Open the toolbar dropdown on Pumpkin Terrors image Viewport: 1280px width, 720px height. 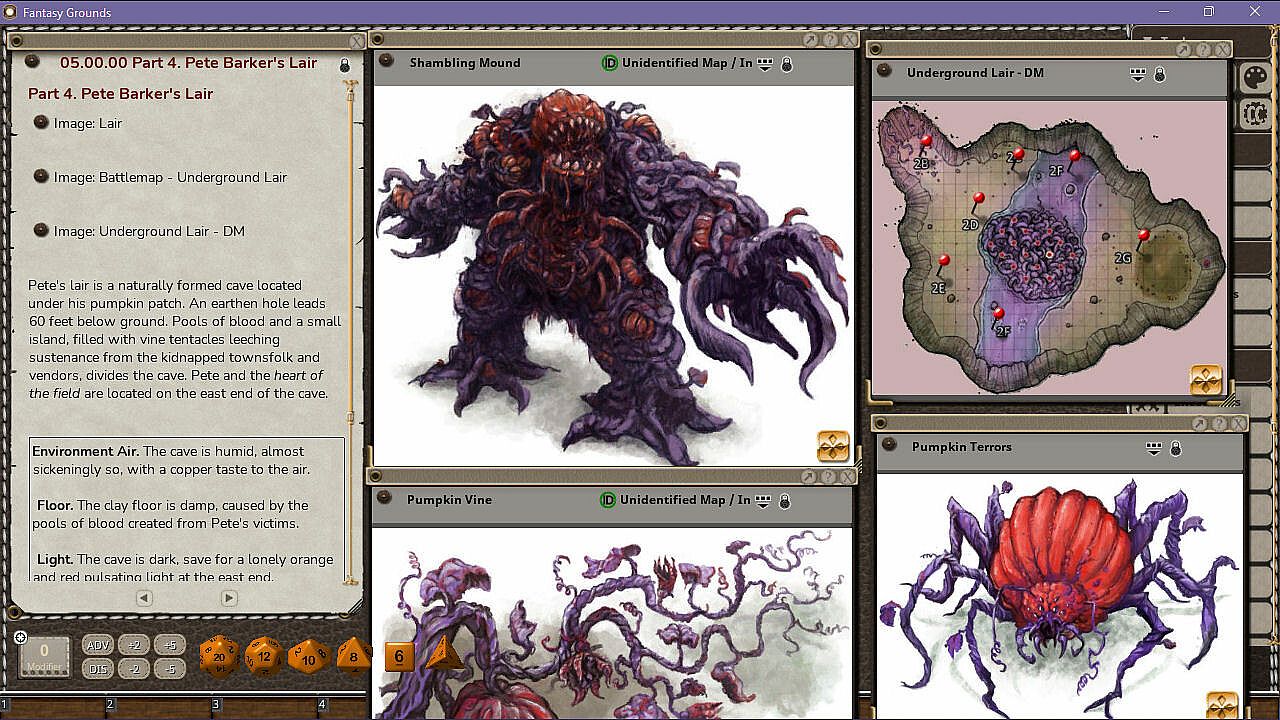point(1154,448)
